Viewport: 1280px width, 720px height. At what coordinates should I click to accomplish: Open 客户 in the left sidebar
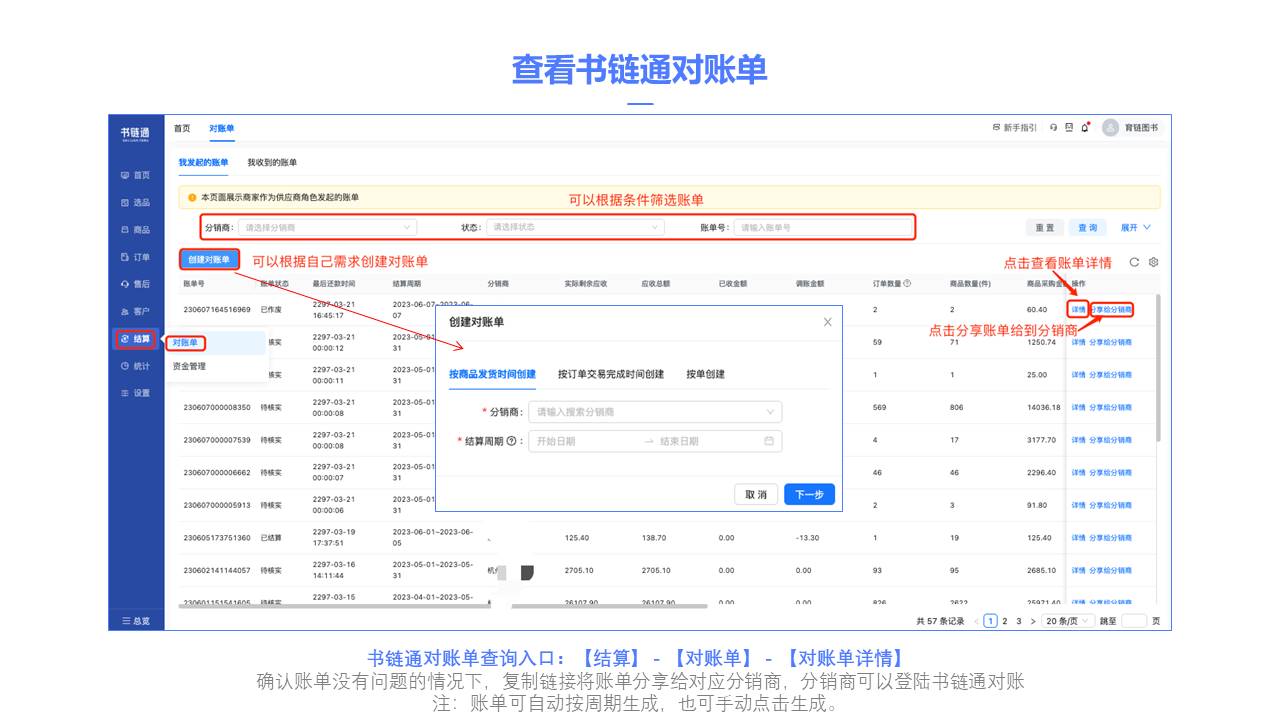pyautogui.click(x=135, y=312)
